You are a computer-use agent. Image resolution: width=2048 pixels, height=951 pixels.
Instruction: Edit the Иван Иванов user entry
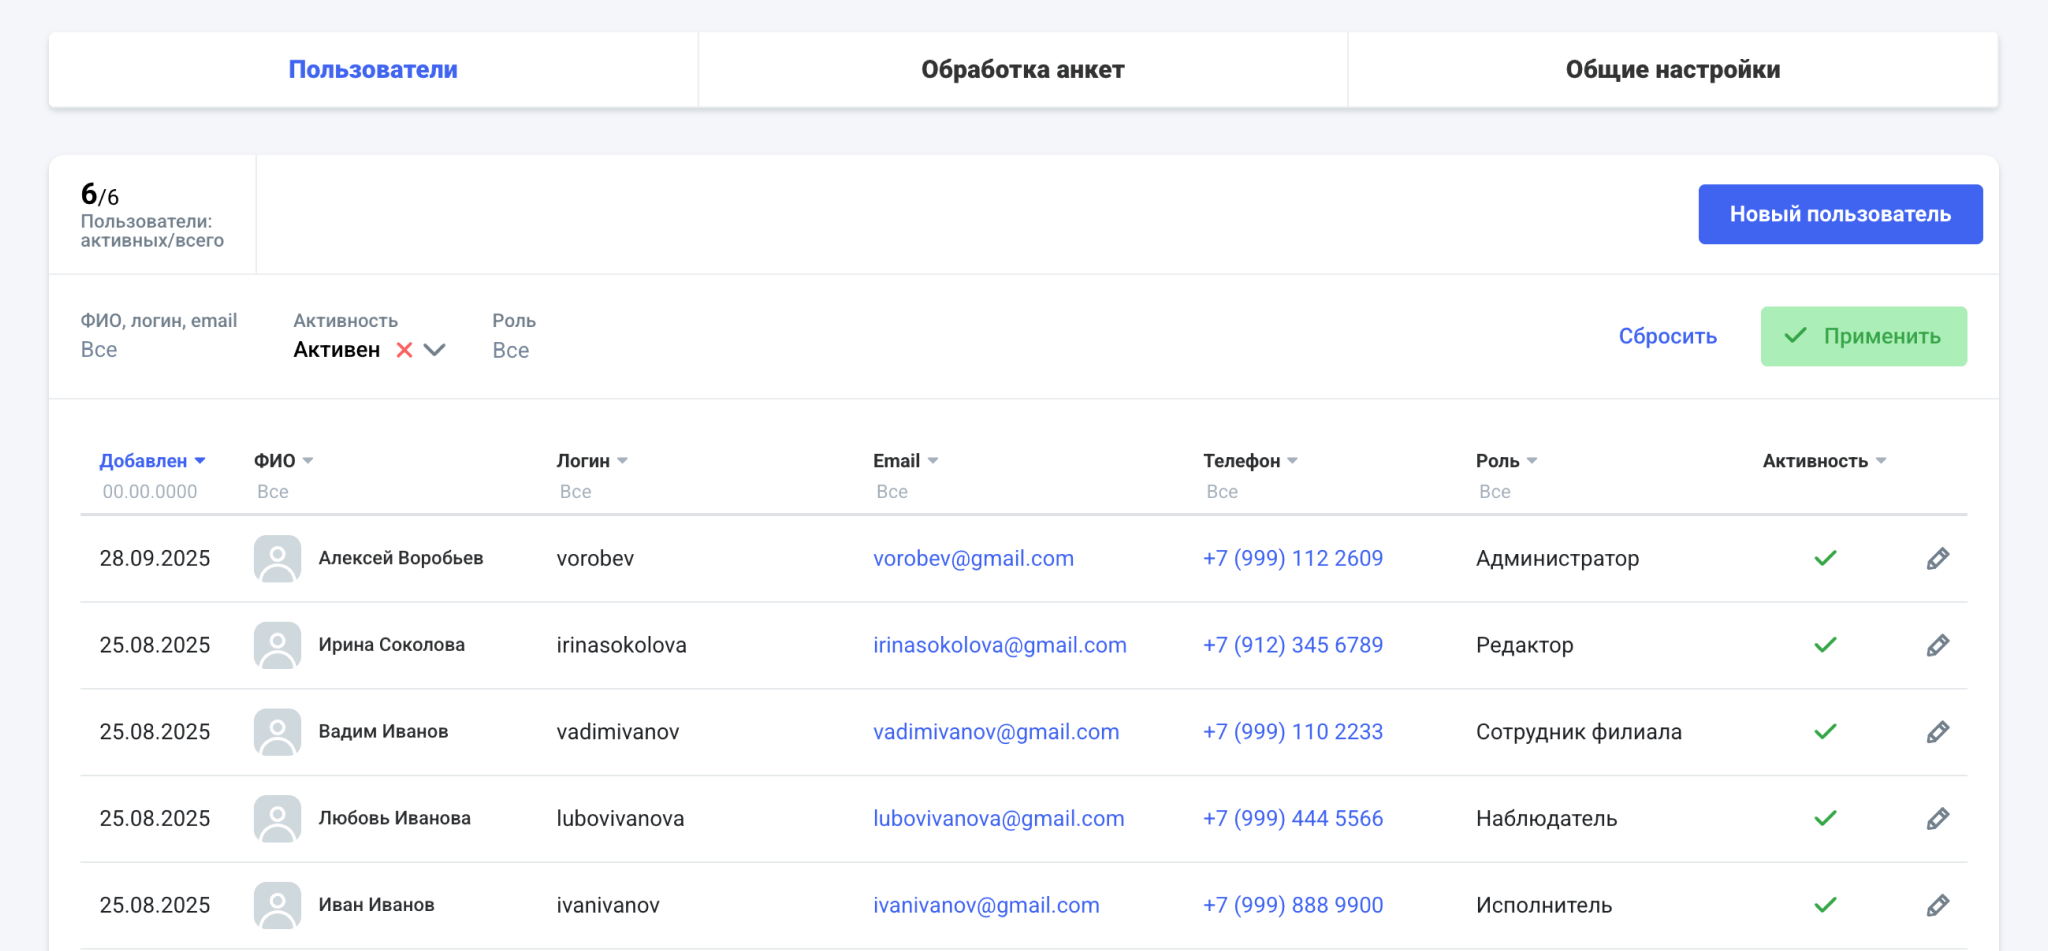click(1937, 905)
